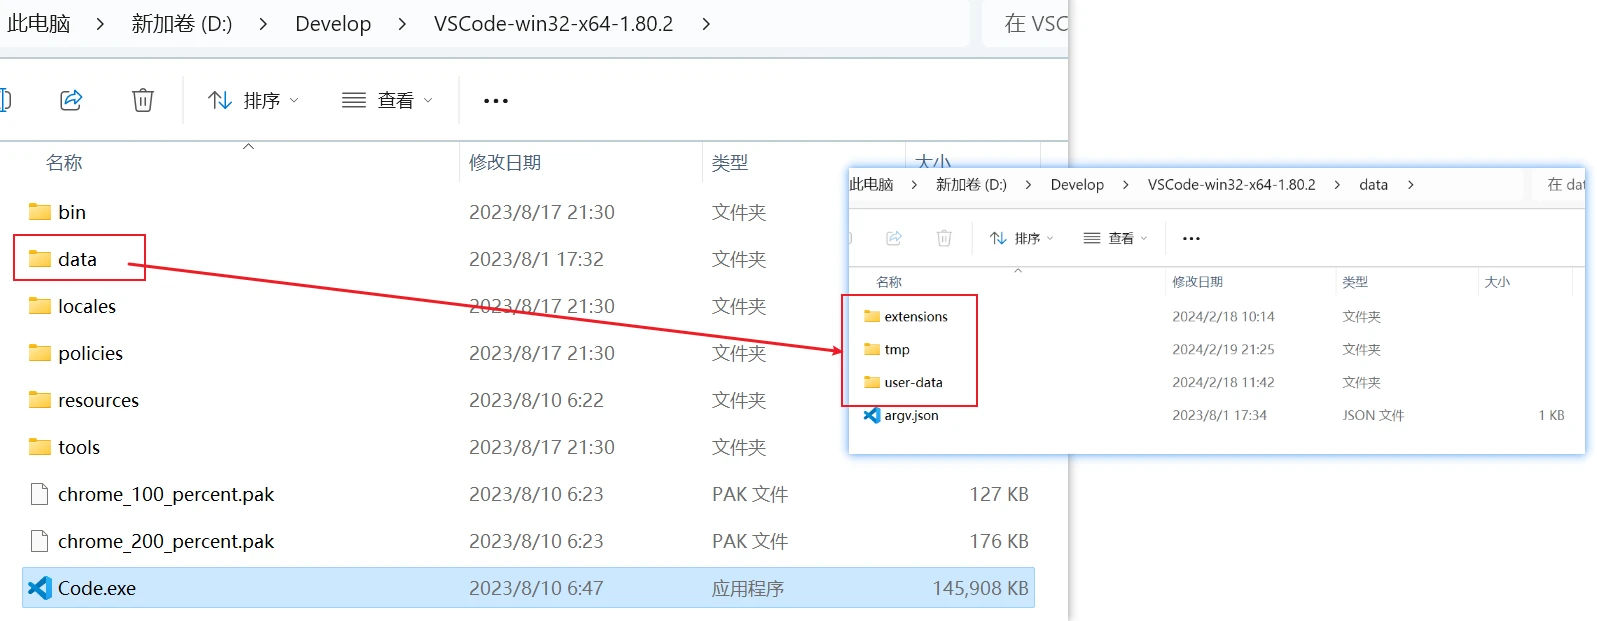Viewport: 1597px width, 621px height.
Task: Click trash icon in smaller data window
Action: pos(944,238)
